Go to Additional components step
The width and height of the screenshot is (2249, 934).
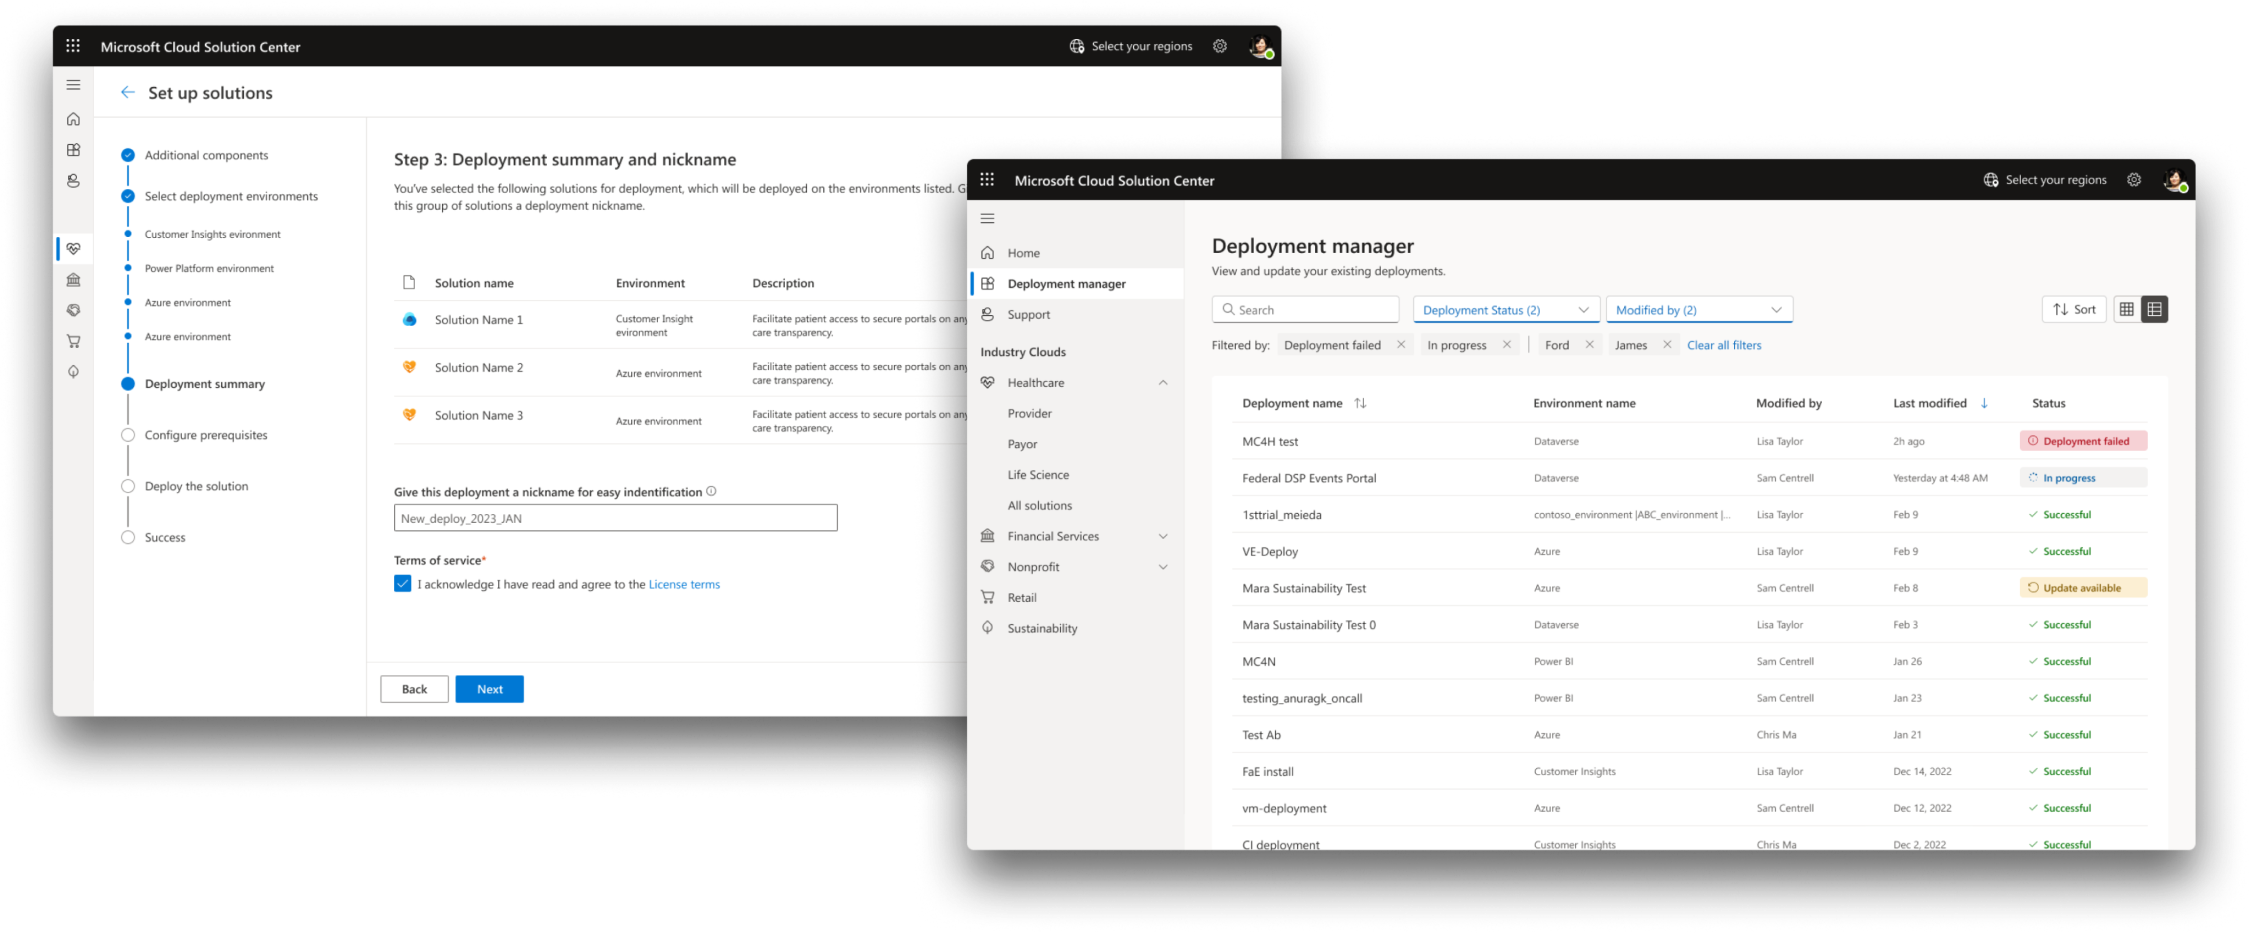click(x=206, y=155)
